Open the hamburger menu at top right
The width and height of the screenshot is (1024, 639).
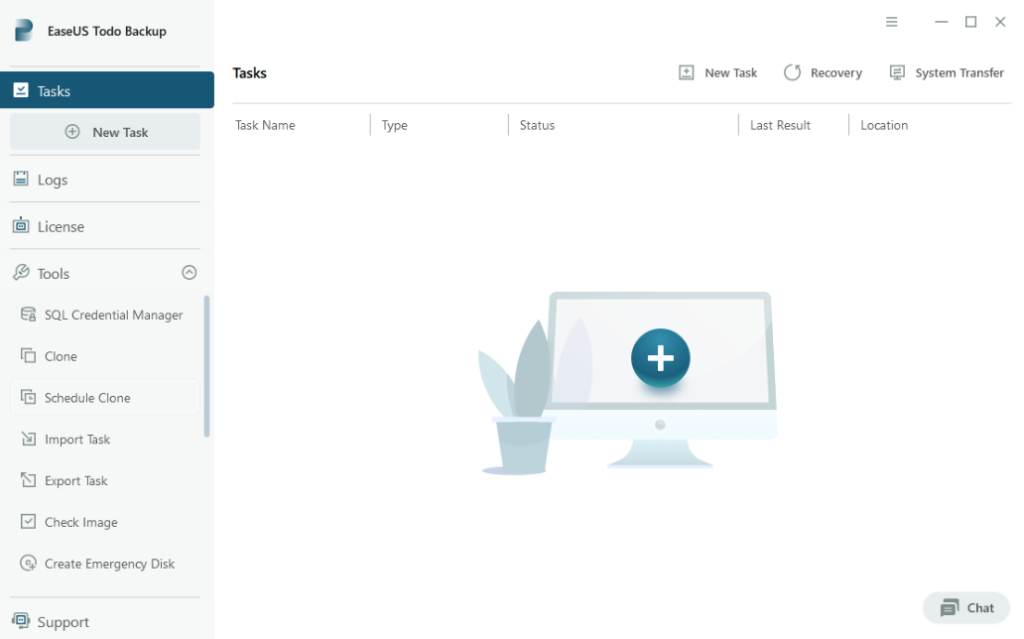(891, 21)
